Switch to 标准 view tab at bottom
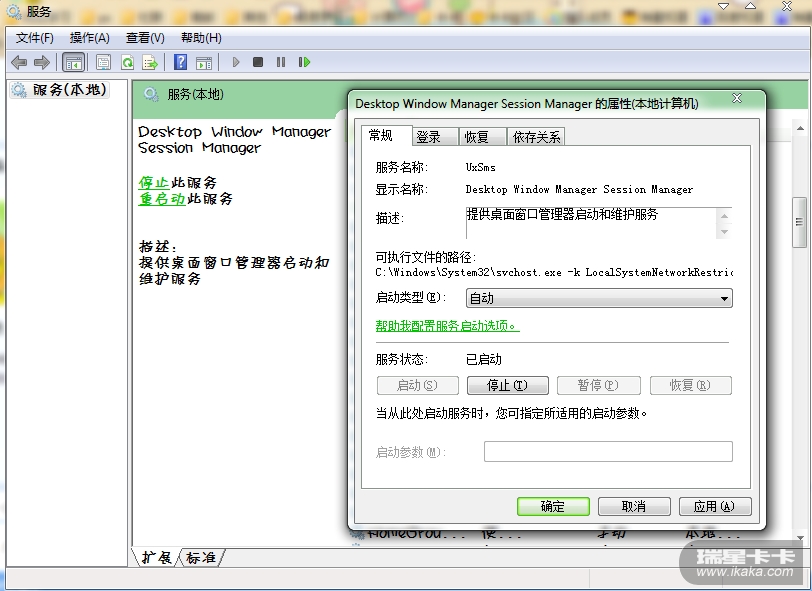This screenshot has width=812, height=591. (201, 557)
